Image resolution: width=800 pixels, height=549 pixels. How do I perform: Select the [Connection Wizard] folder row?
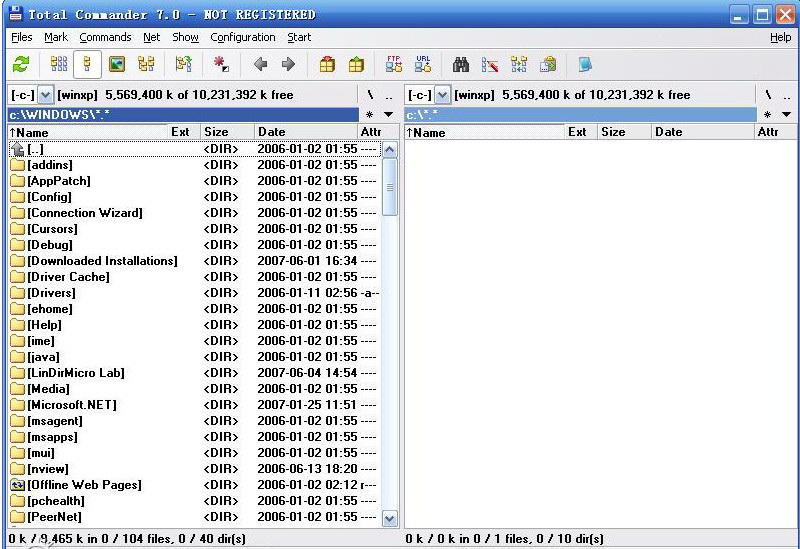click(x=194, y=213)
